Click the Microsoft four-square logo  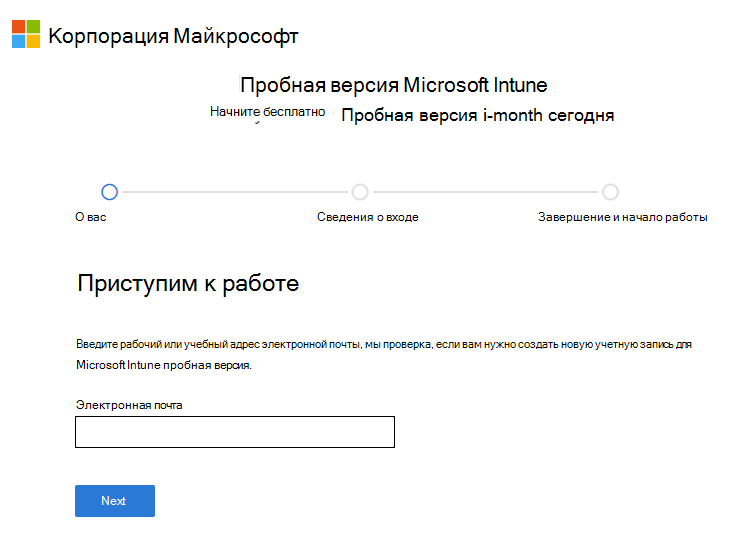click(26, 34)
